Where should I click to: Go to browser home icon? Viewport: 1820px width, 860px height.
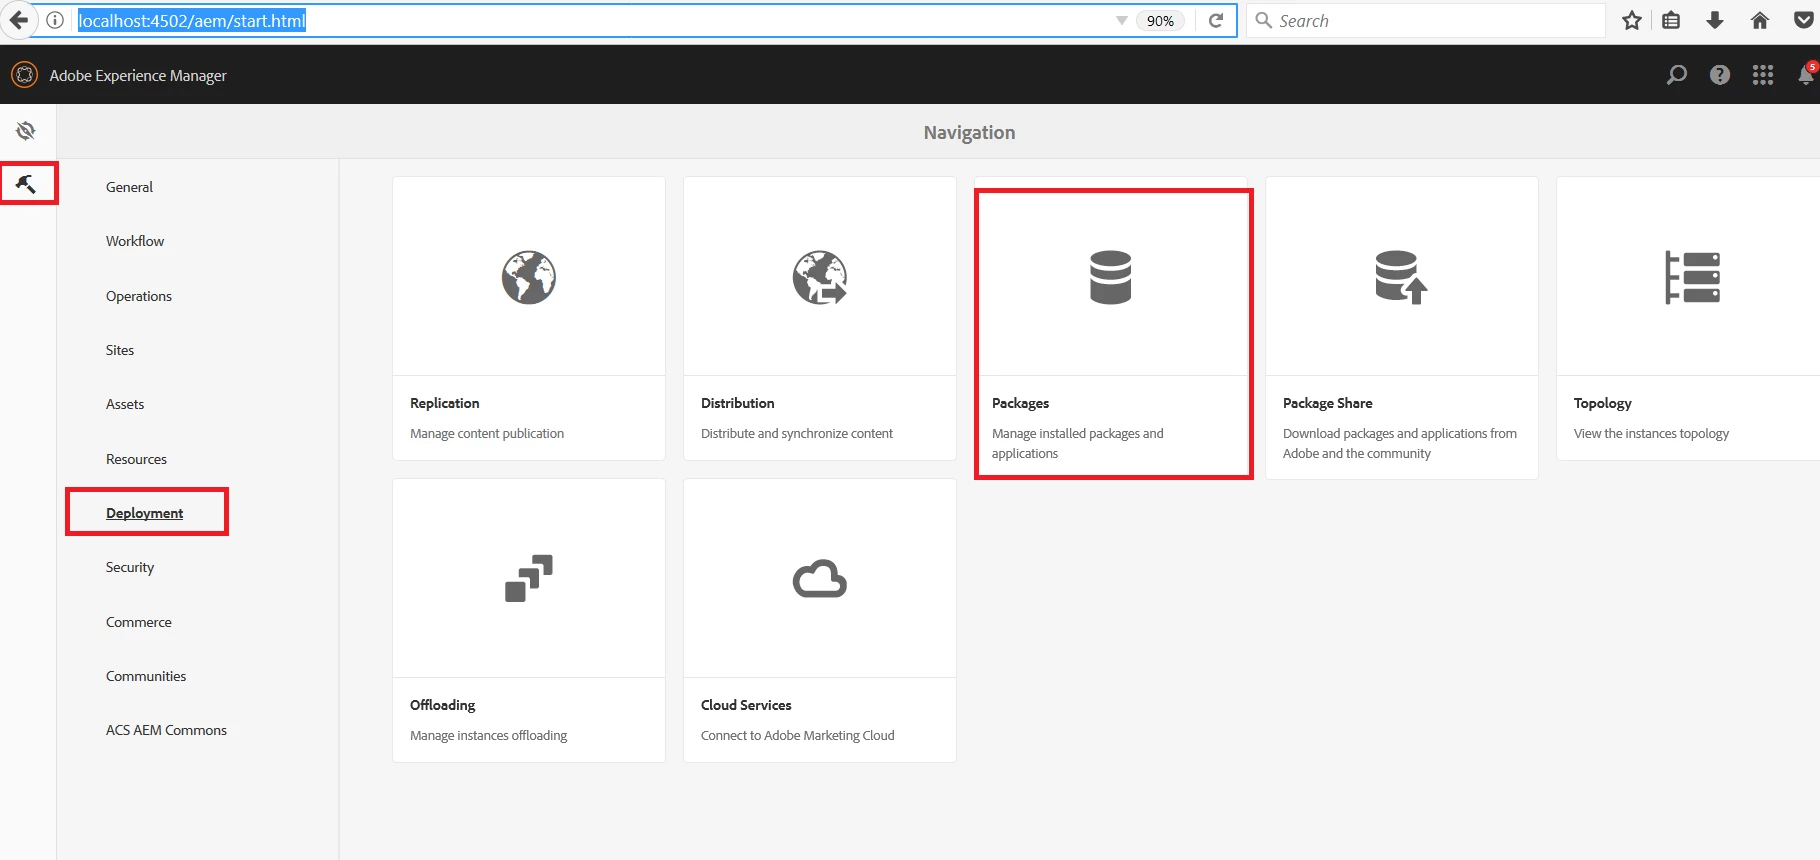(1760, 20)
